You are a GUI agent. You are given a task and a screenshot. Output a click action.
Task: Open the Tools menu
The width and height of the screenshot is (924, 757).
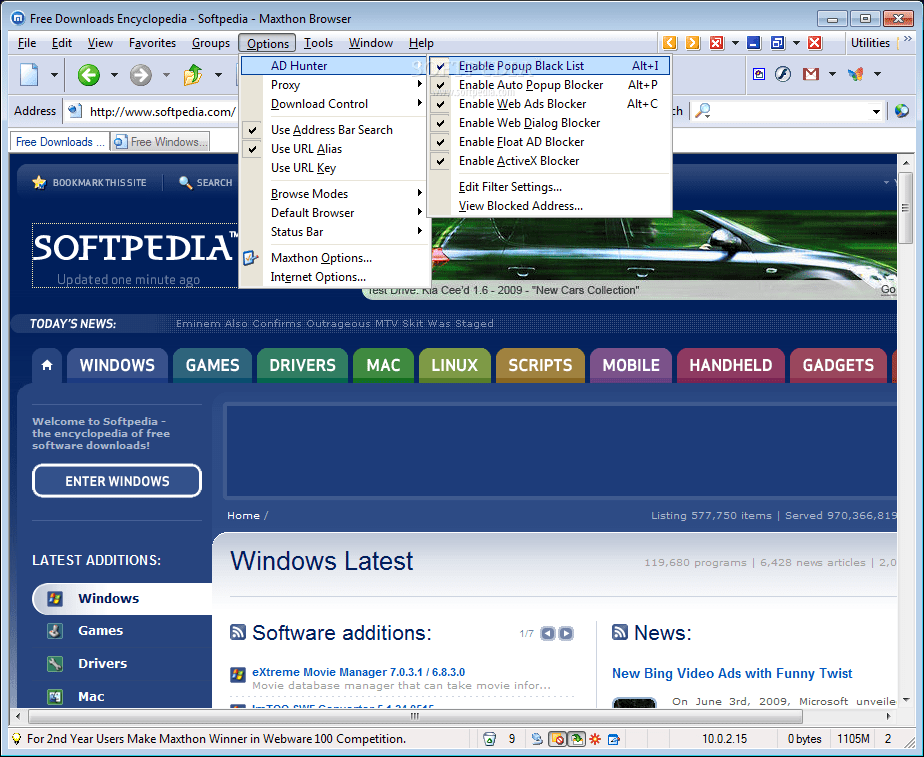tap(318, 43)
